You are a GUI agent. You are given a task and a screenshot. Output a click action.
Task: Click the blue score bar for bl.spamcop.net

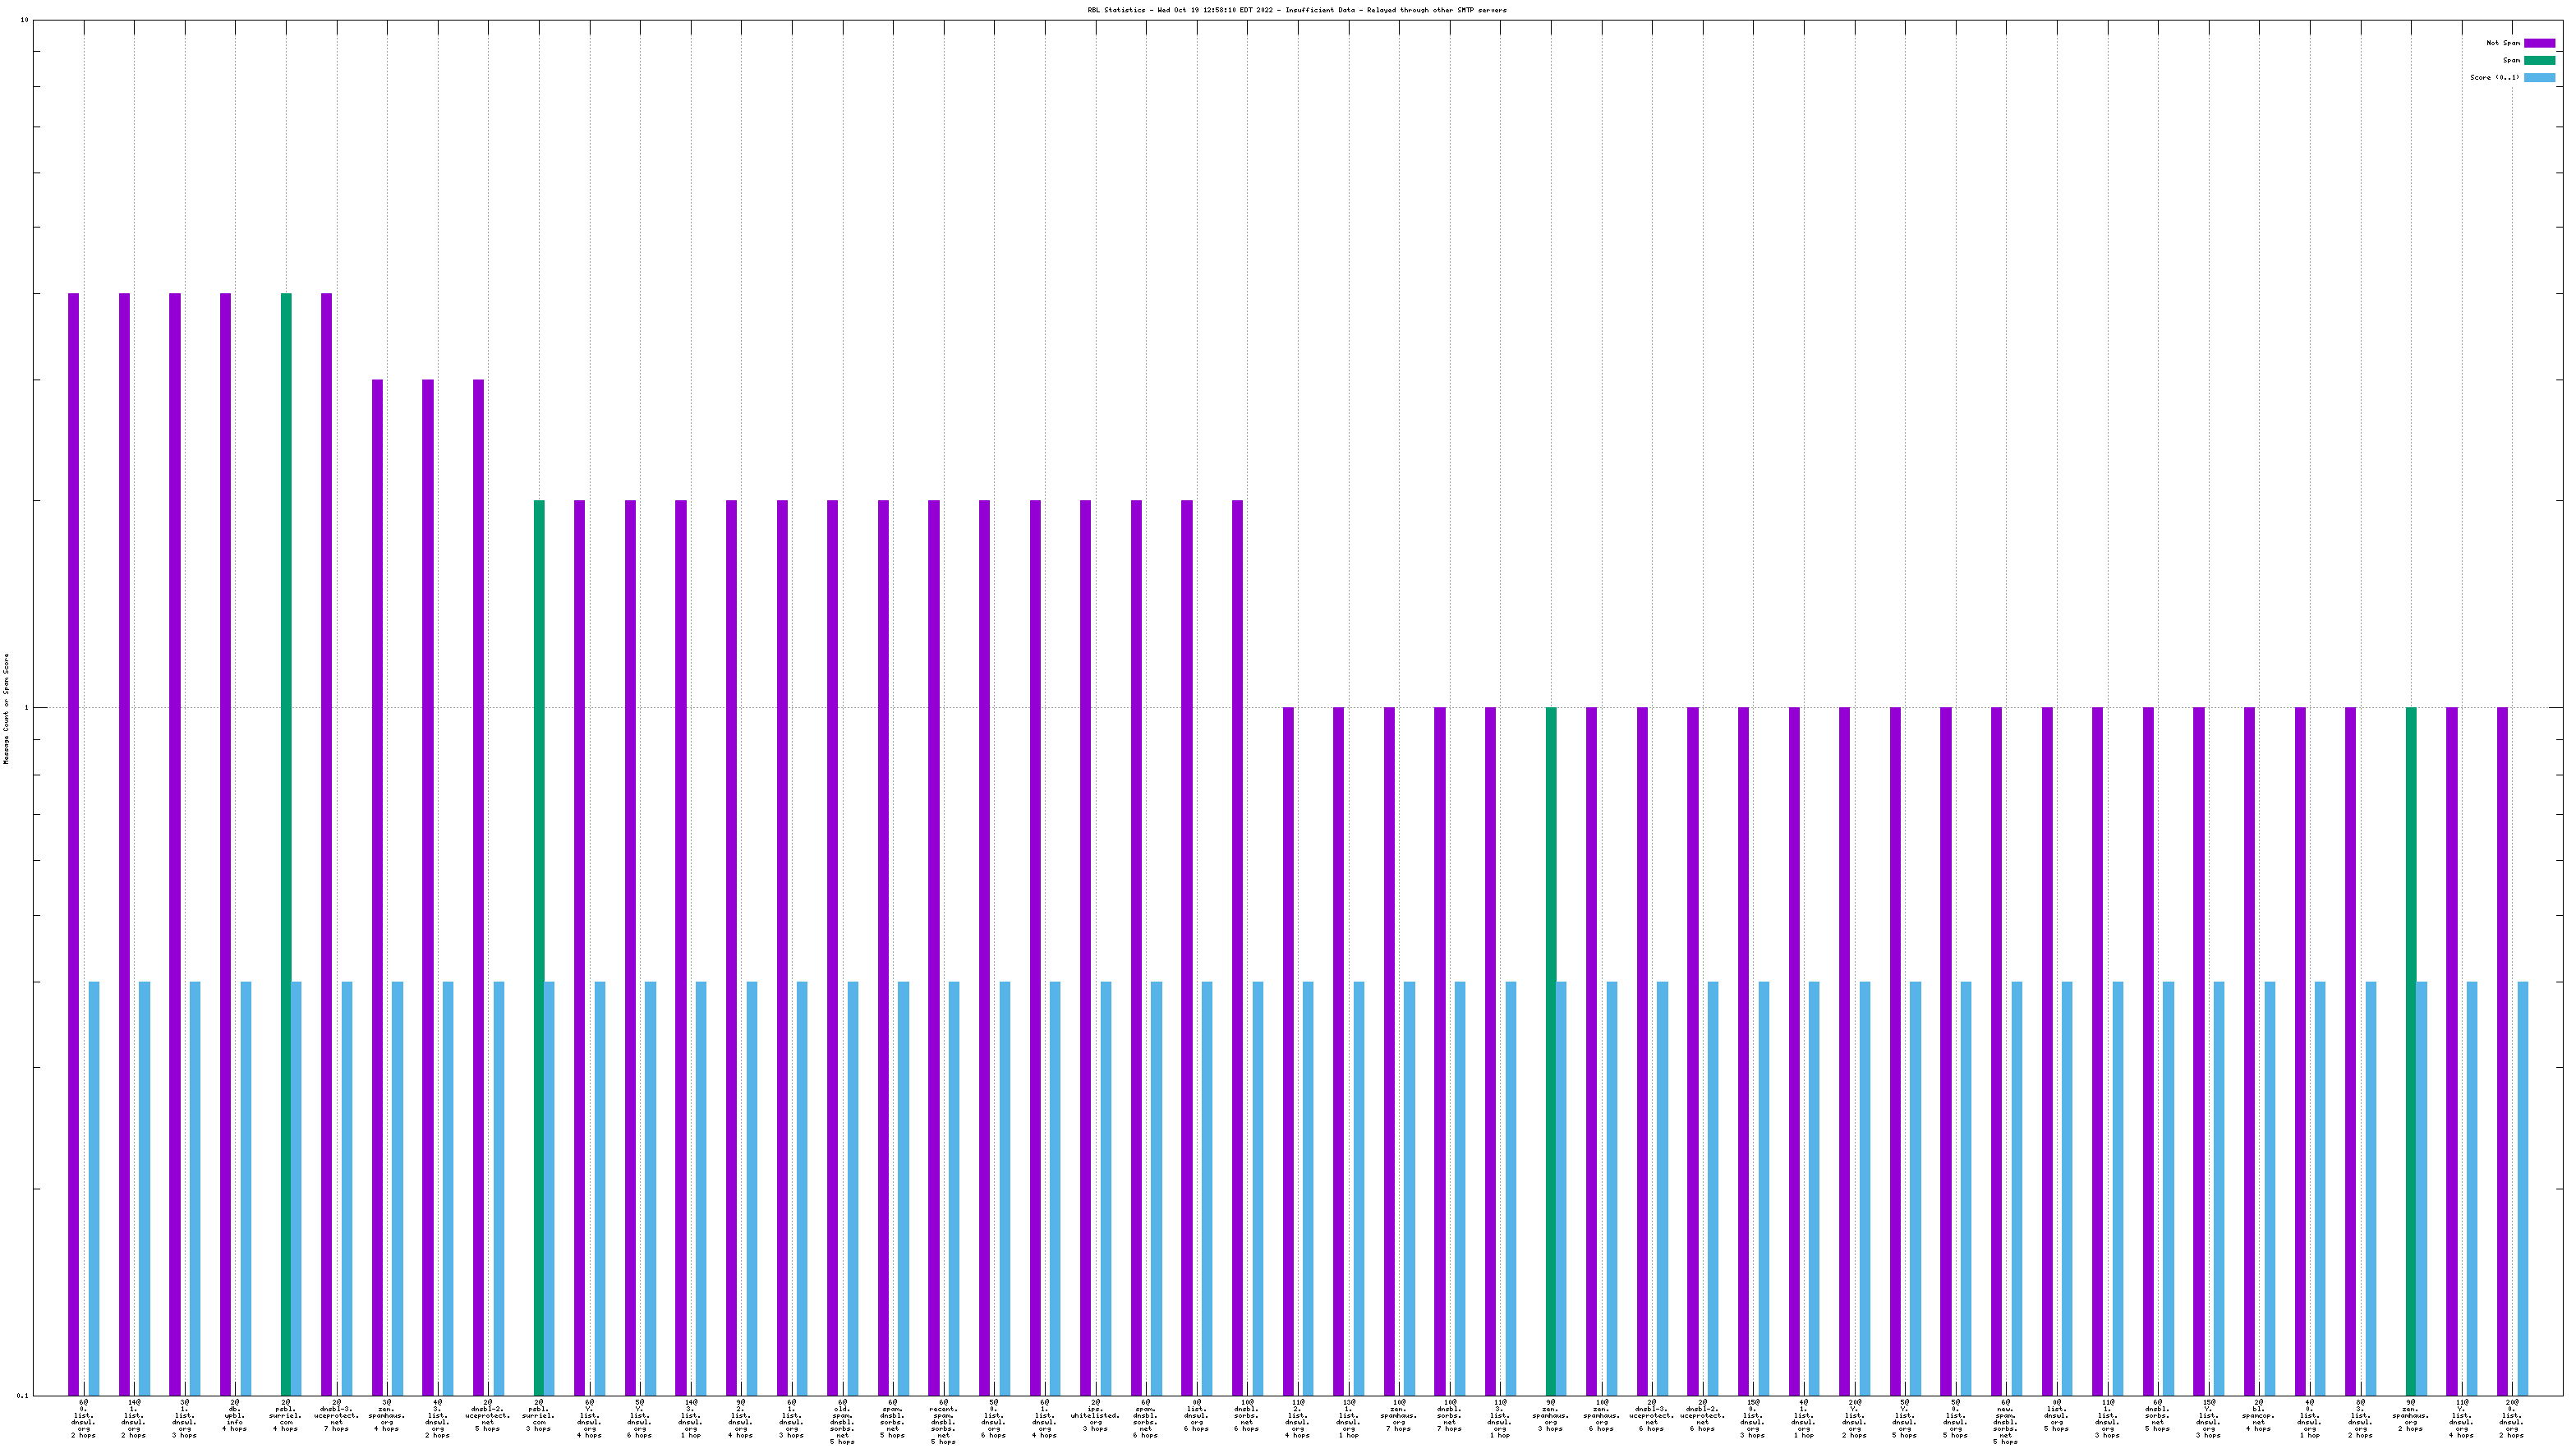click(x=2269, y=1188)
